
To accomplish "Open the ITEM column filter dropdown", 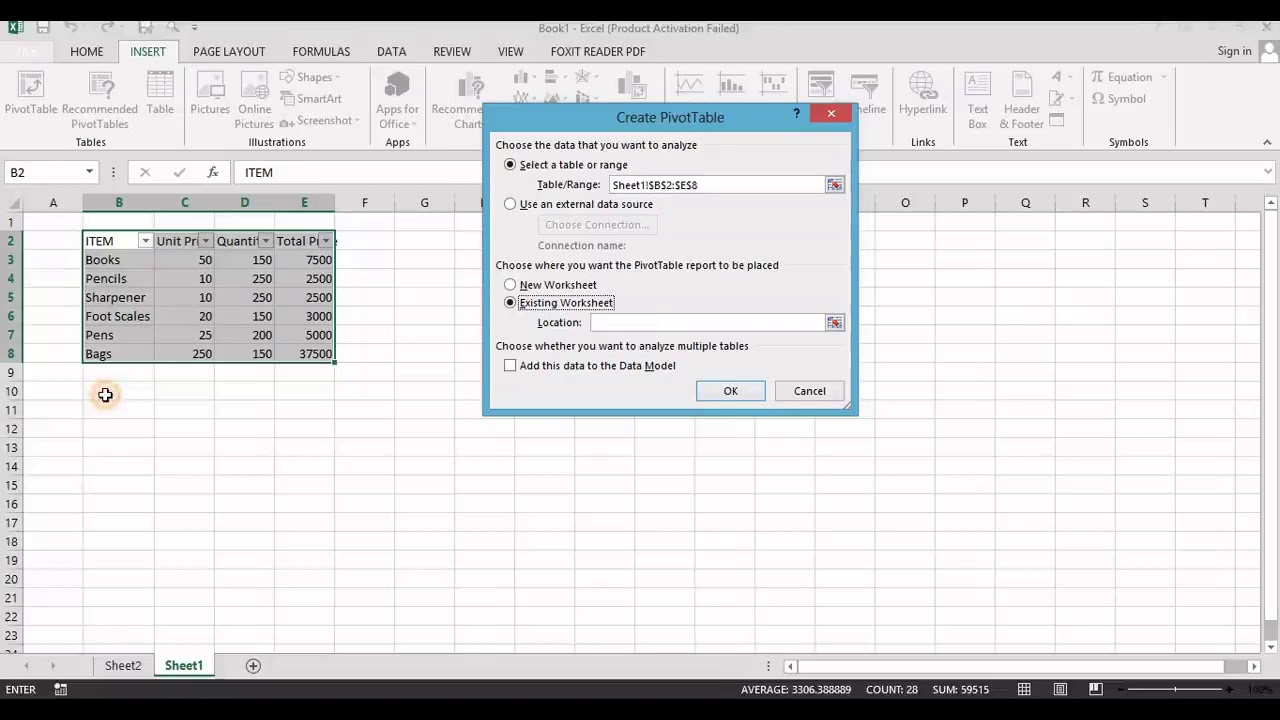I will (x=145, y=241).
